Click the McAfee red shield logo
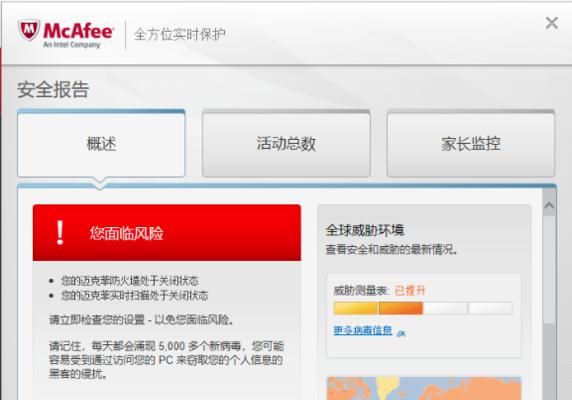 point(29,31)
